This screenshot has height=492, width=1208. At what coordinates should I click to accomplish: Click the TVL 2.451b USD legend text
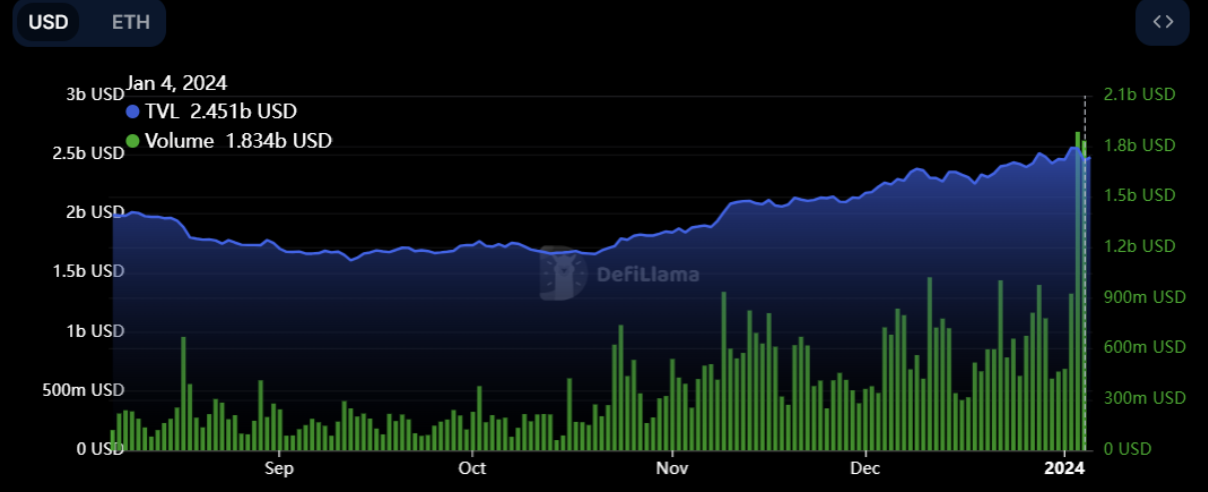[220, 112]
